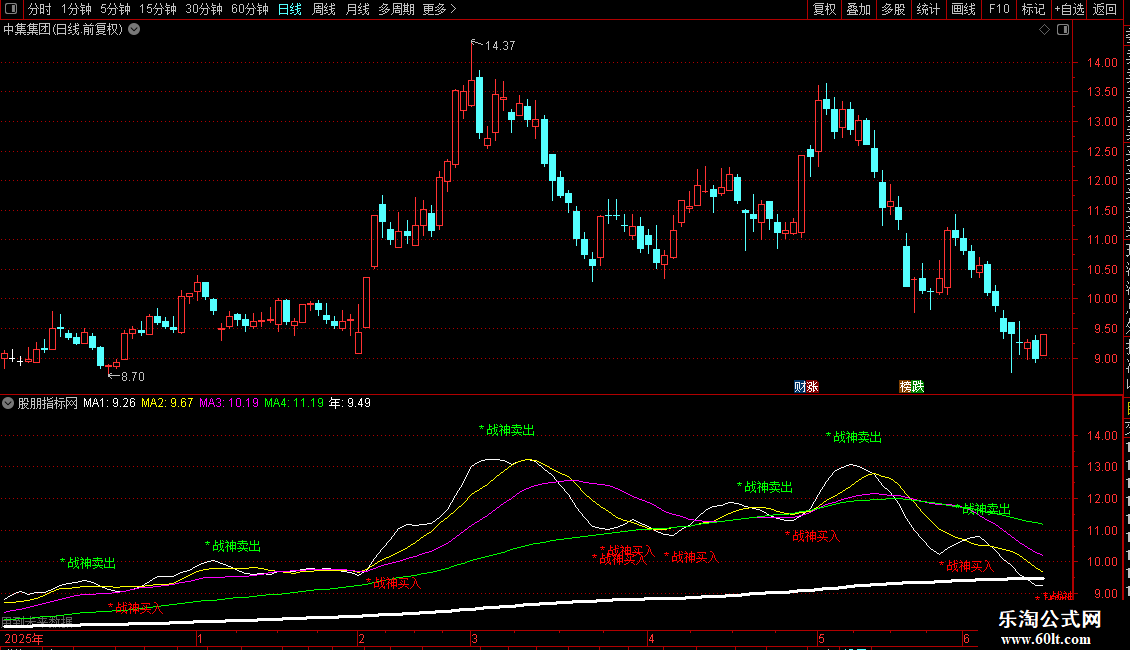Image resolution: width=1130 pixels, height=650 pixels.
Task: Click the 战神买入 signal near February
Action: tap(393, 583)
